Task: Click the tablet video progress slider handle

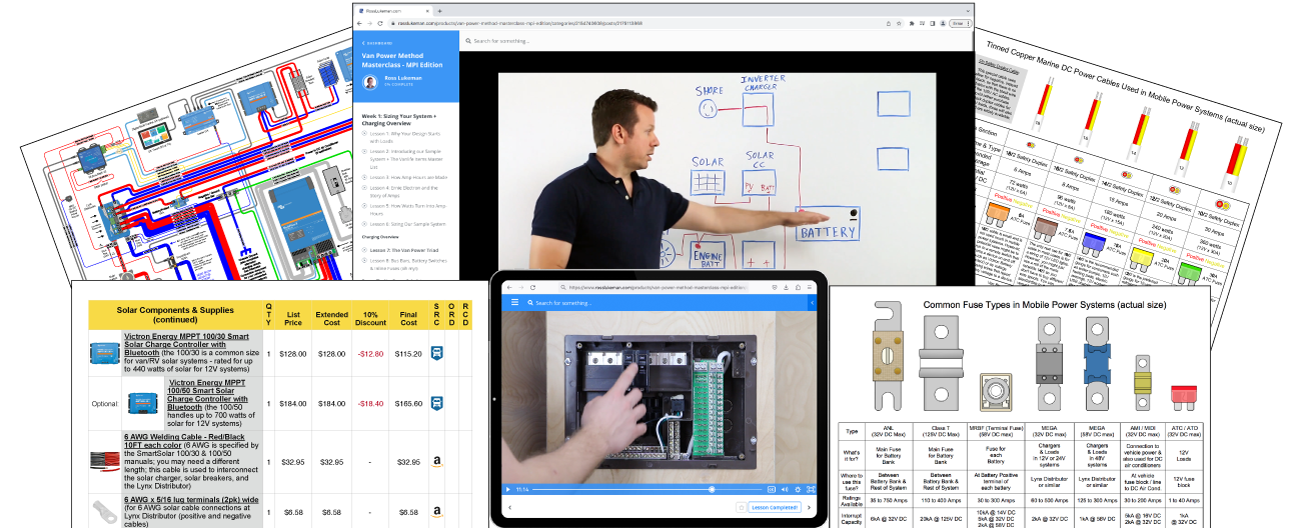Action: pos(712,489)
